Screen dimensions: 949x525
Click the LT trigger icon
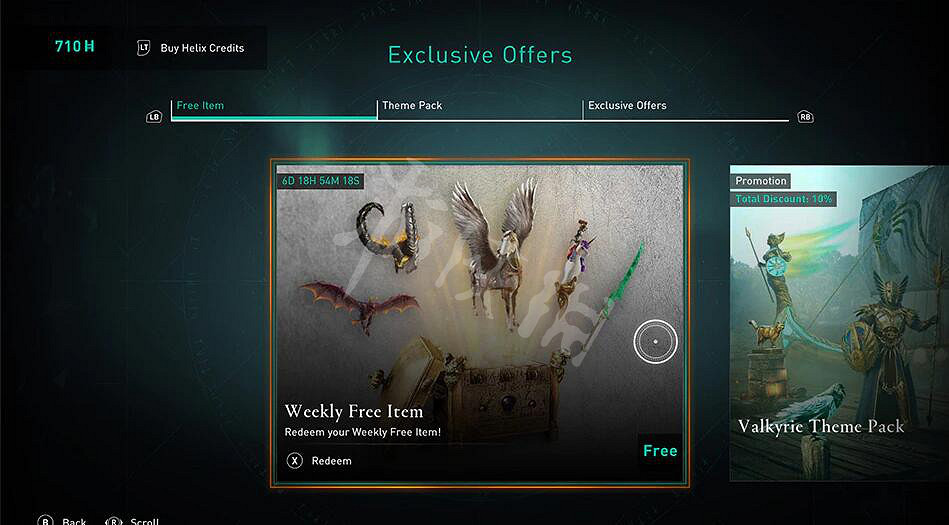coord(143,48)
